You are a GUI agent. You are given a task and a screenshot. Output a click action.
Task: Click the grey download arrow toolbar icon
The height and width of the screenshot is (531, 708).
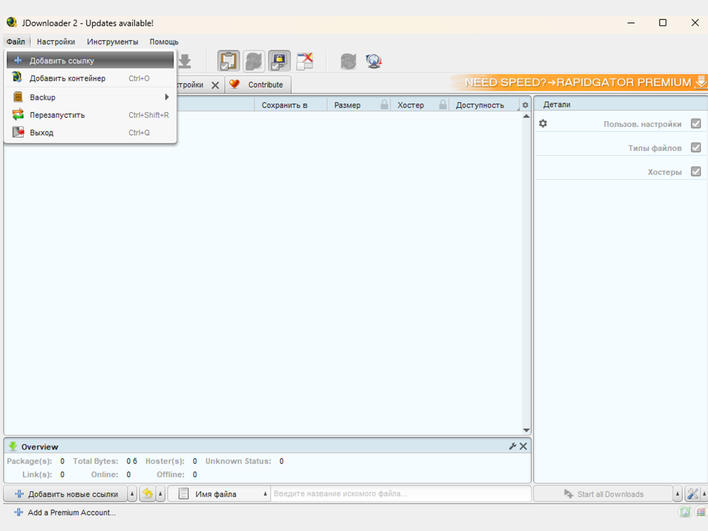pos(185,61)
